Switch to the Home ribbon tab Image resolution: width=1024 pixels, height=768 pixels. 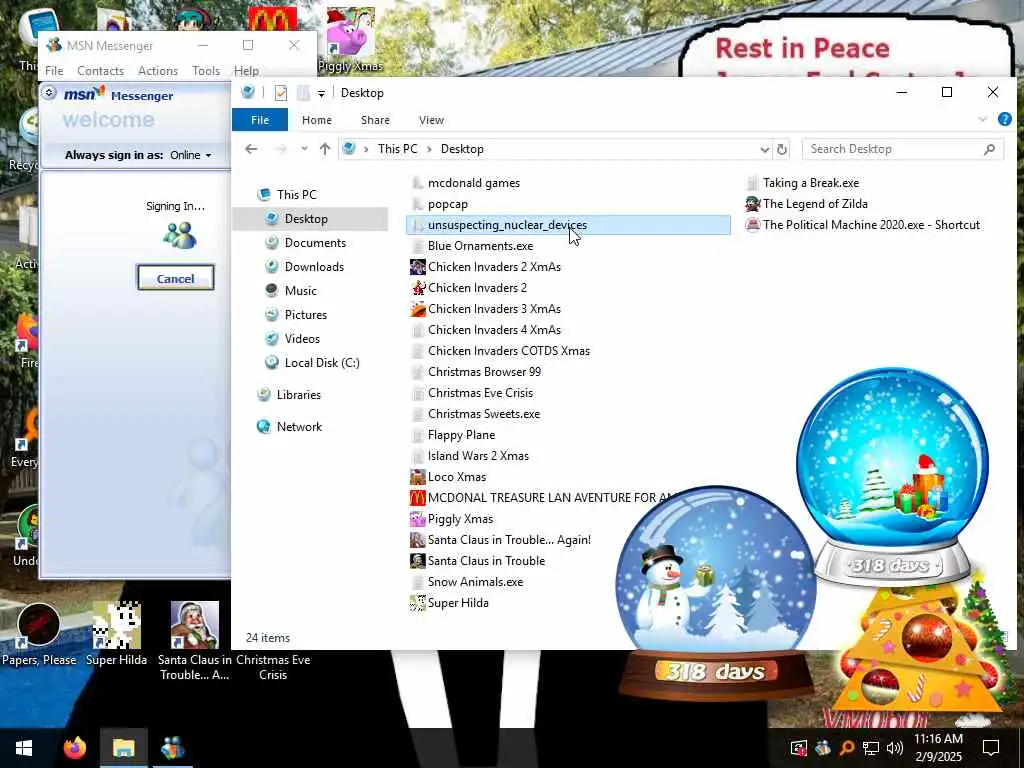click(317, 120)
